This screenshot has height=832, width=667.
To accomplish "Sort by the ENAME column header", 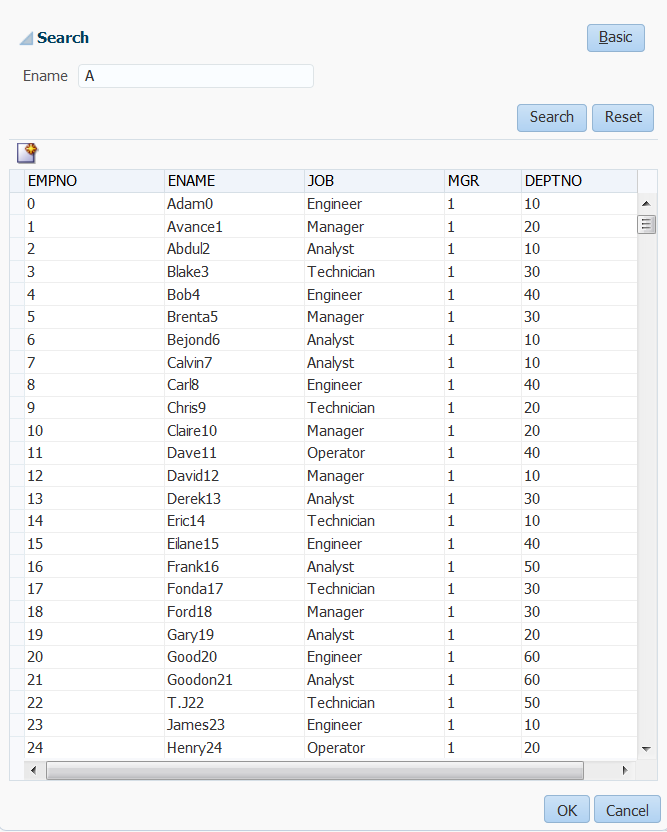I will point(234,181).
